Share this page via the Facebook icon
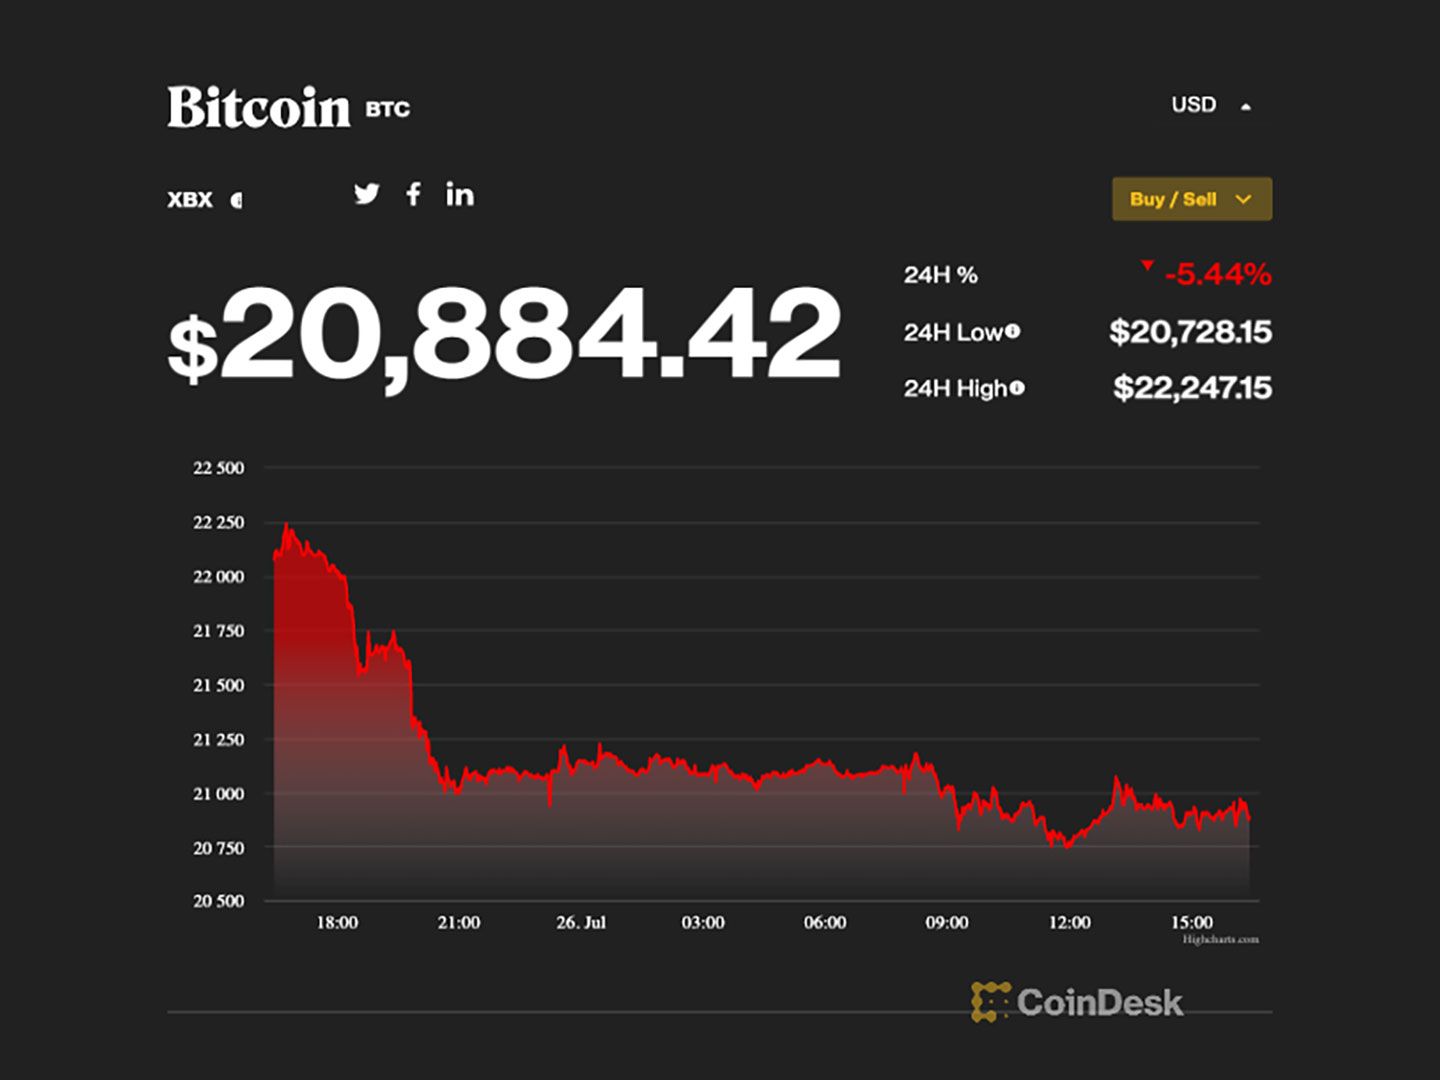The image size is (1440, 1080). (x=413, y=195)
